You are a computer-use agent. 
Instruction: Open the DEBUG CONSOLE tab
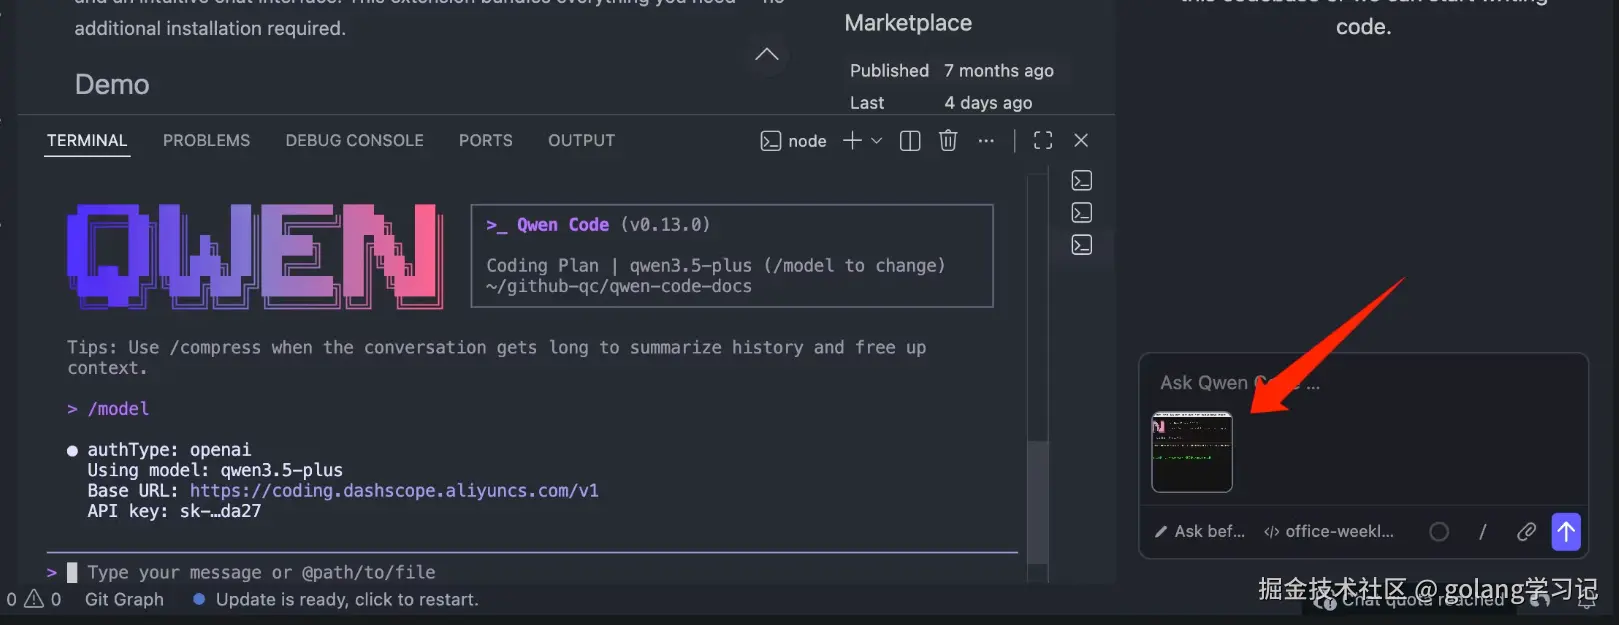point(355,141)
